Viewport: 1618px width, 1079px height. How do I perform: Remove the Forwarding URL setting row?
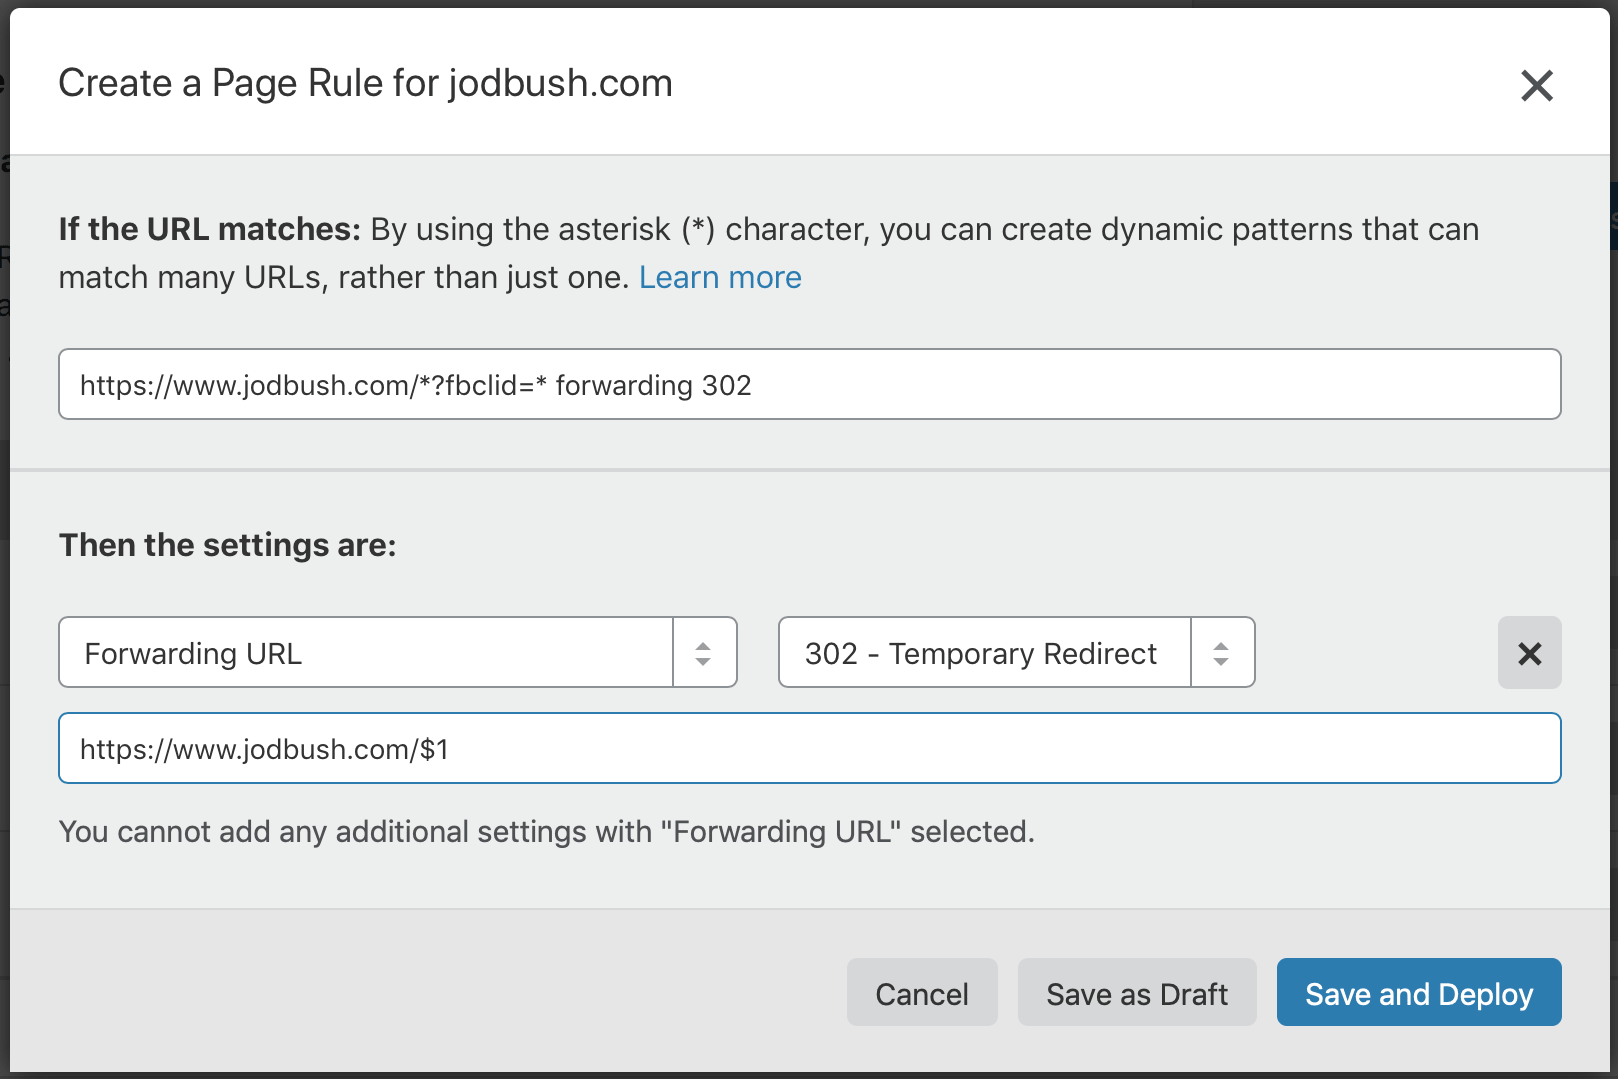(x=1529, y=653)
